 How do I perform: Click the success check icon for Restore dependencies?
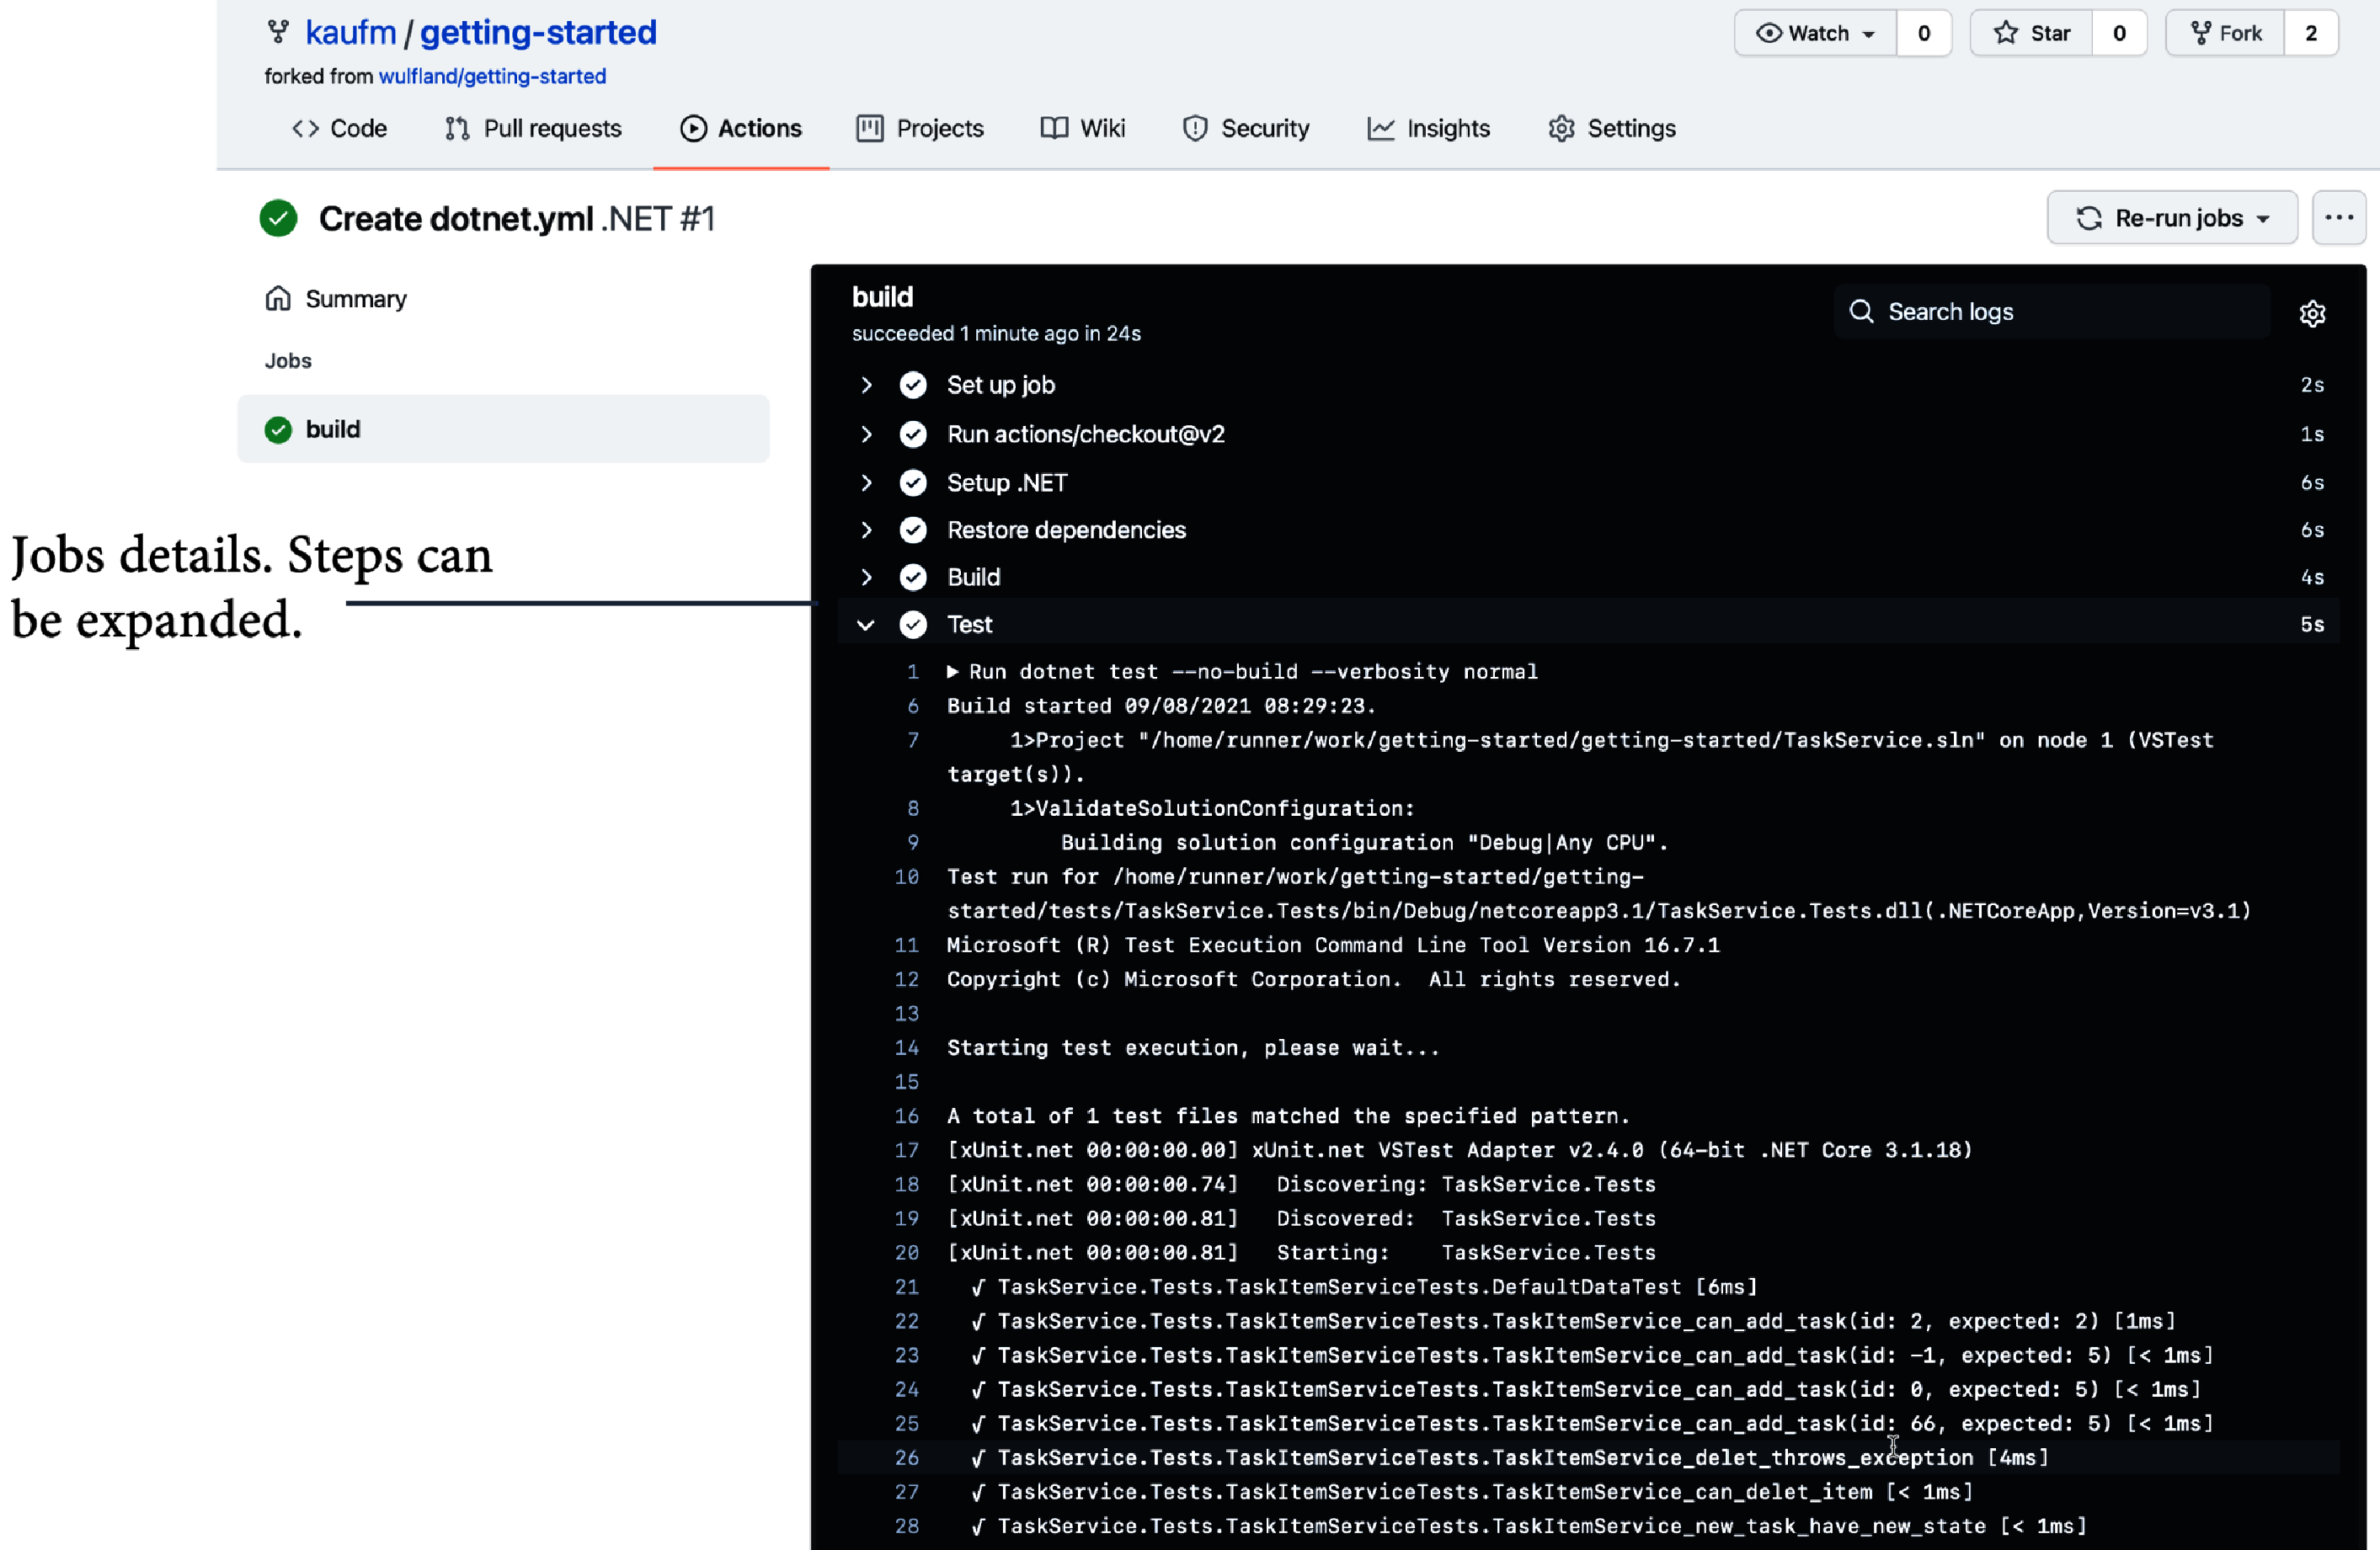point(912,530)
